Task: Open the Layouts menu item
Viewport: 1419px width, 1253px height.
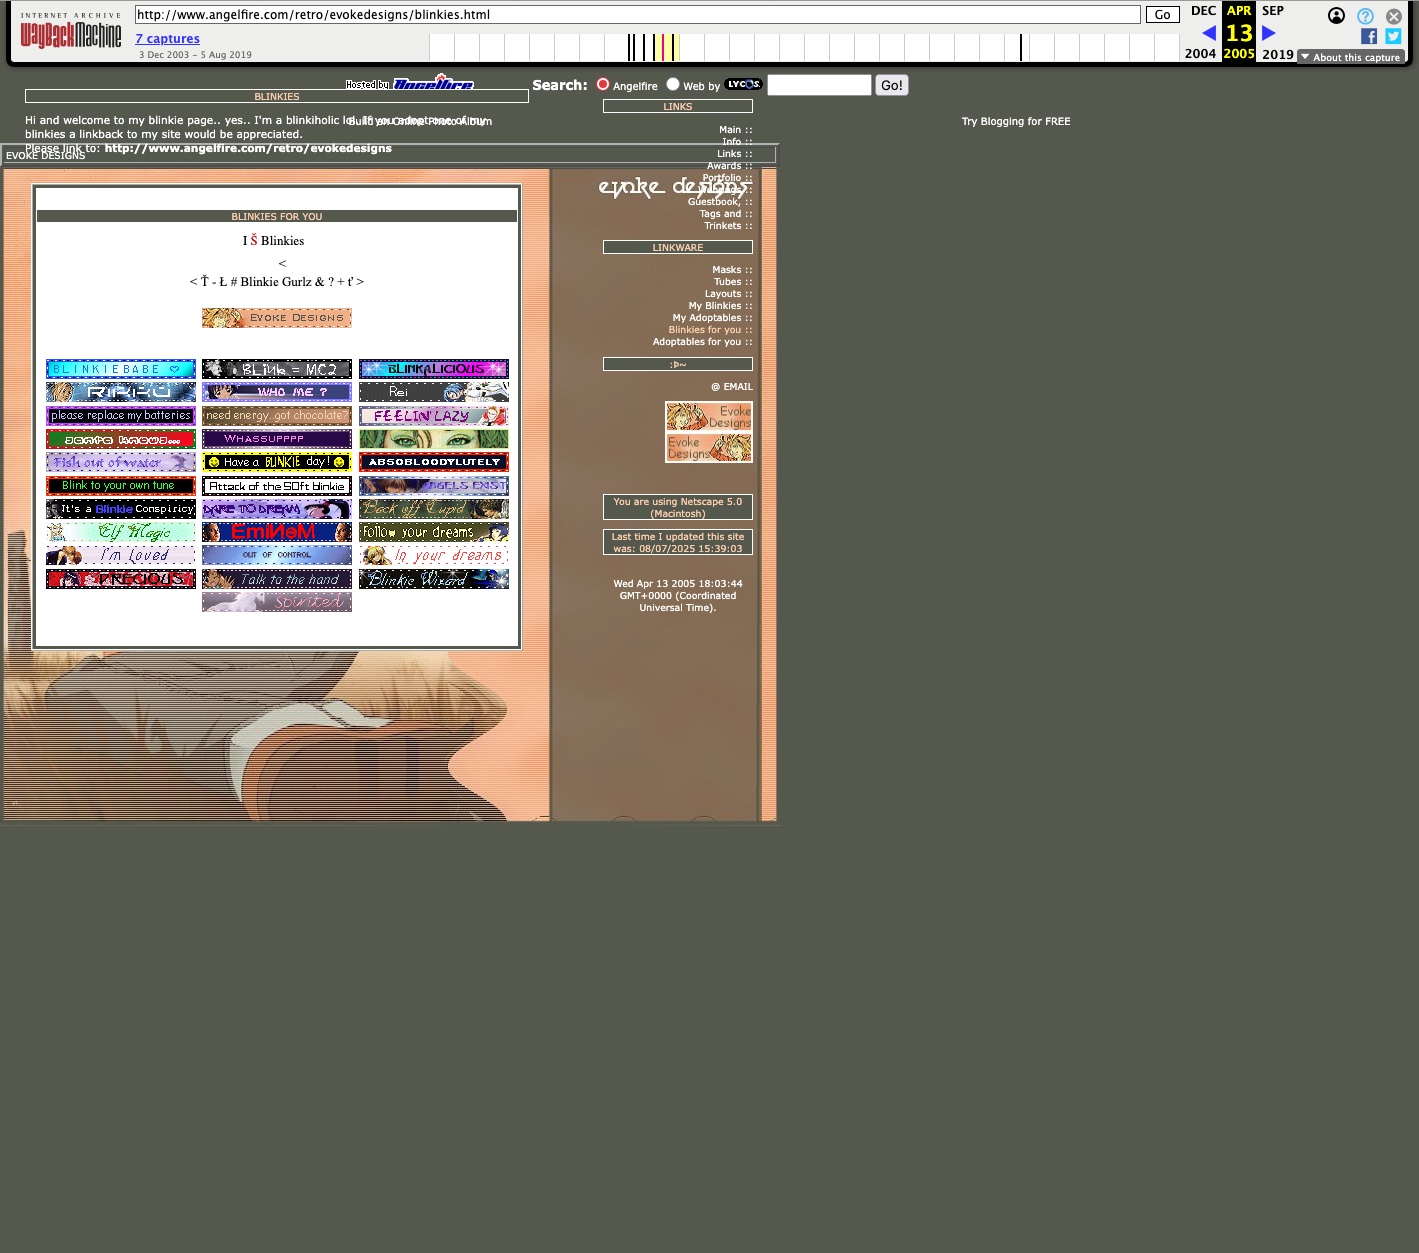Action: coord(723,294)
